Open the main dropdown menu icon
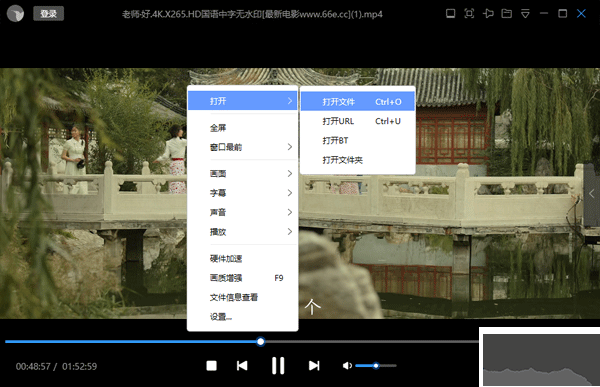Viewport: 600px width, 387px height. 525,14
